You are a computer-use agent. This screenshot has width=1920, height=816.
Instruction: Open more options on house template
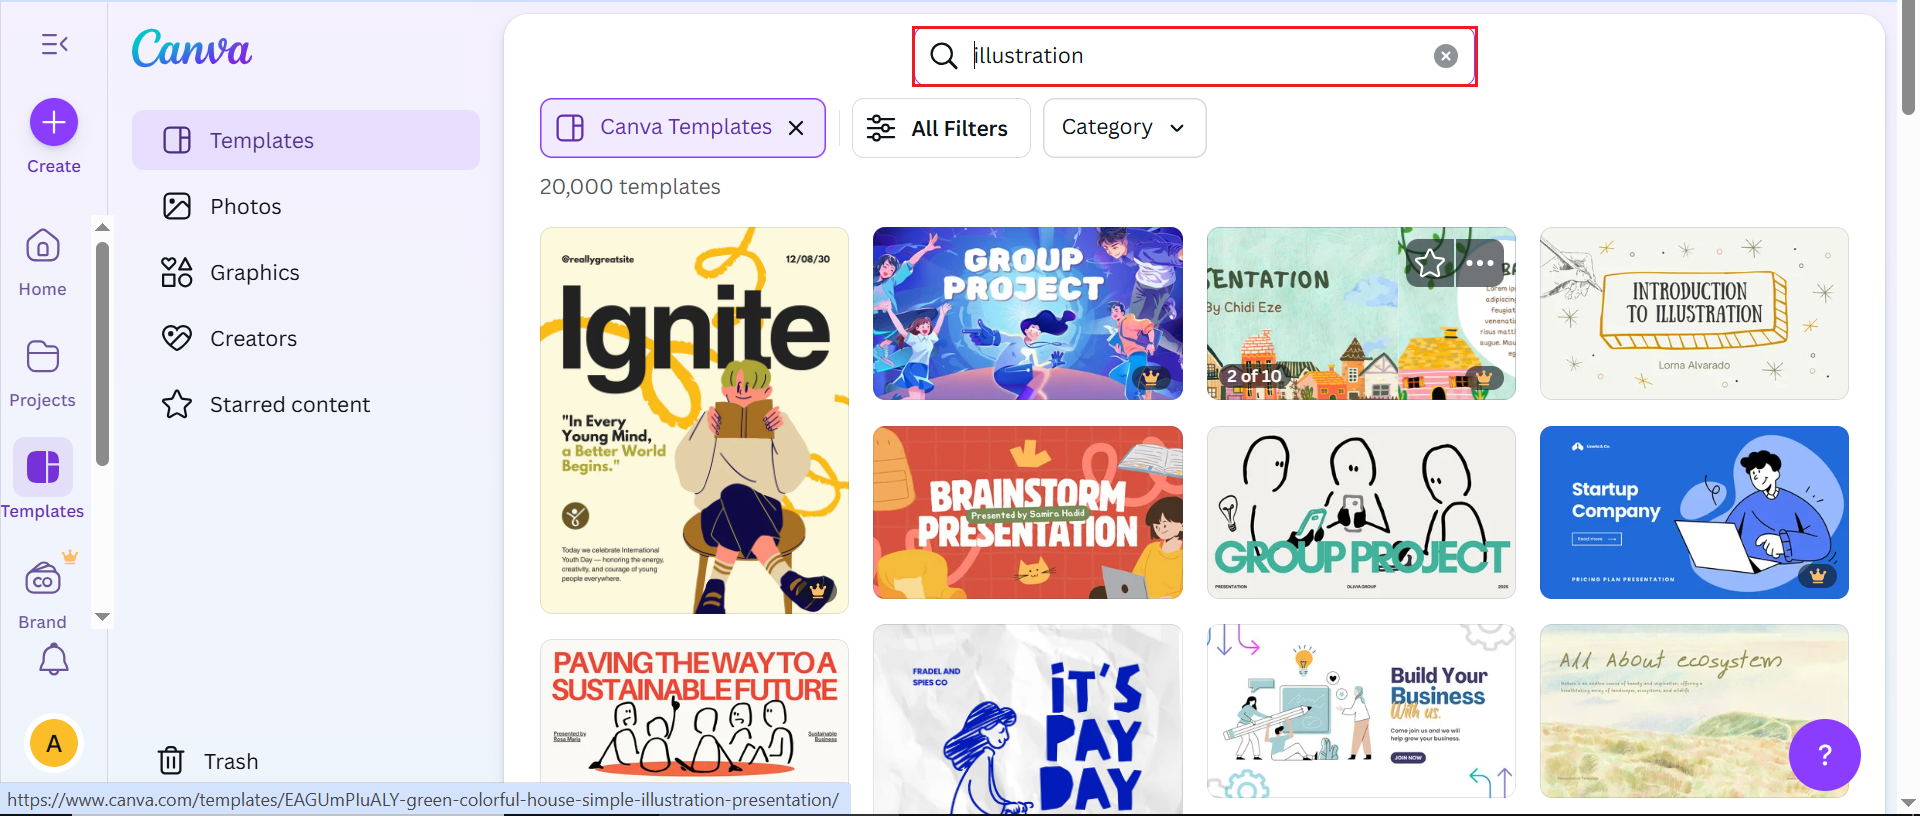click(x=1480, y=263)
